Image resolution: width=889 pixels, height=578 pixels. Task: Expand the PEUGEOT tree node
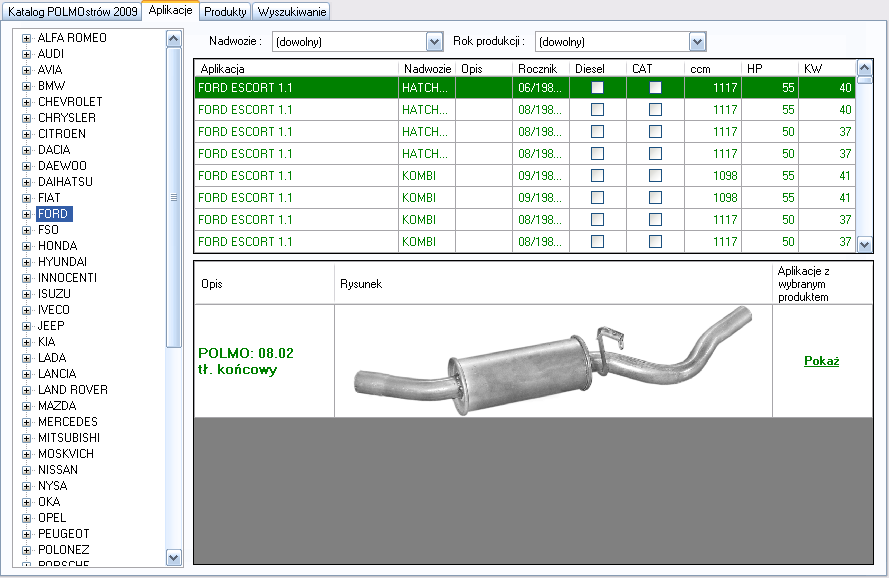tap(26, 534)
